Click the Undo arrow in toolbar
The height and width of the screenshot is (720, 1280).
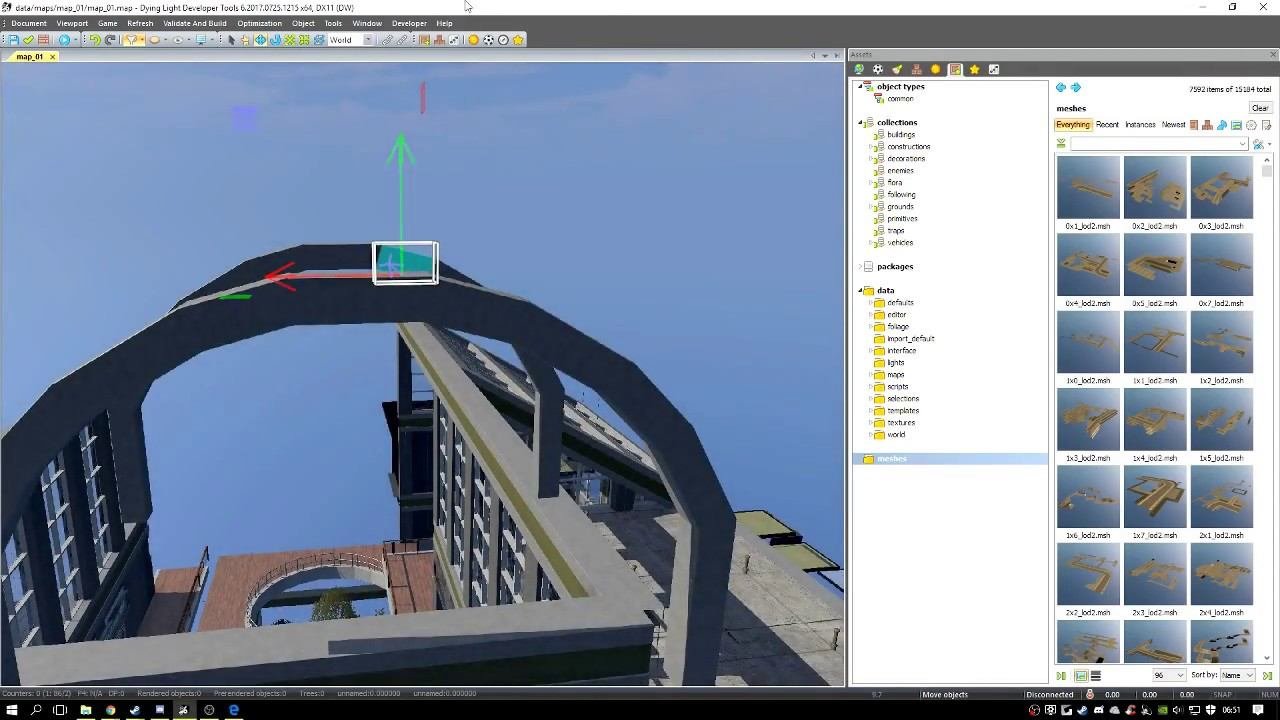tap(95, 40)
